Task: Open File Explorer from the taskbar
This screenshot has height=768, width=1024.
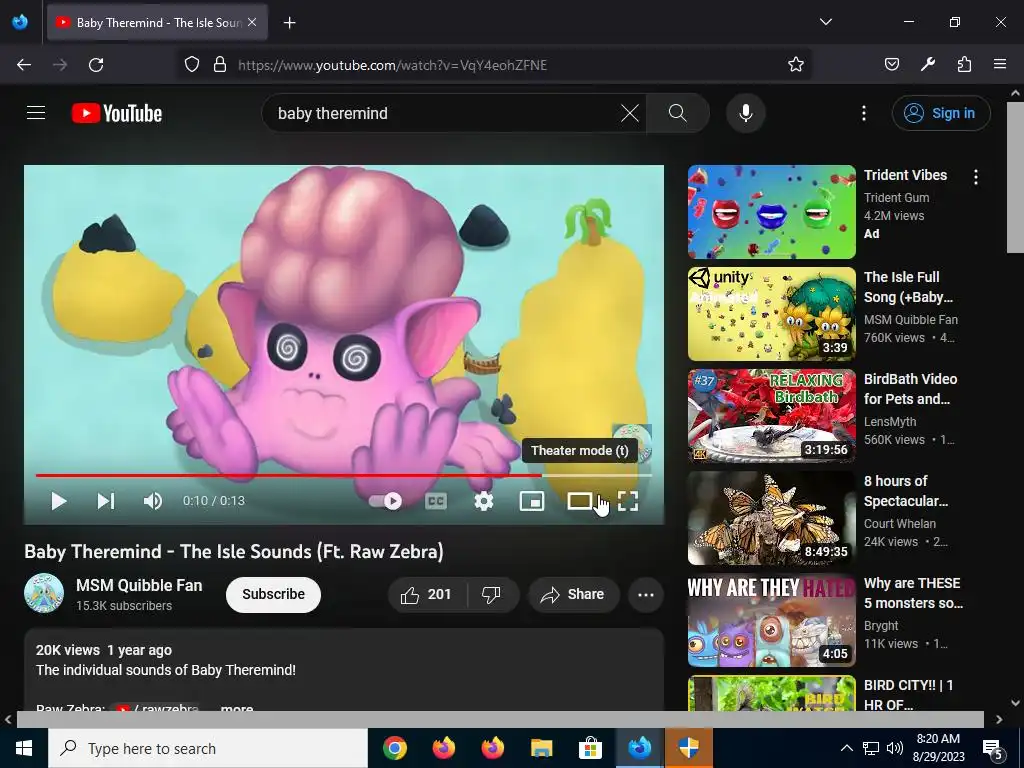Action: [541, 748]
